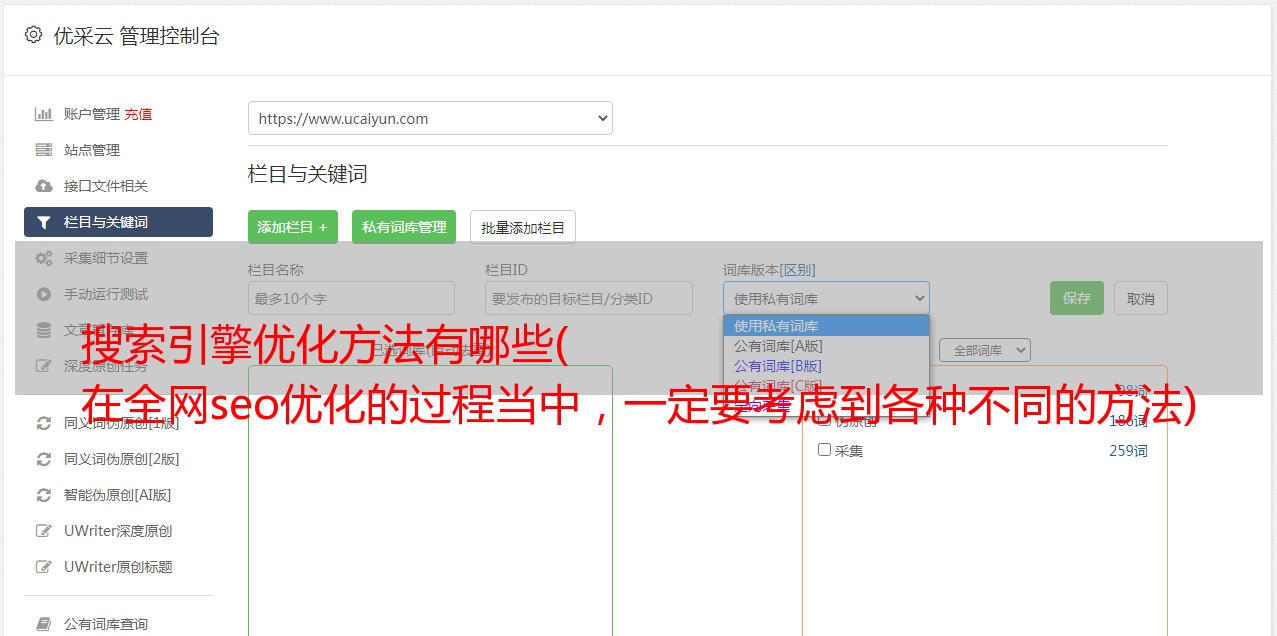Click the 取消 button
The width and height of the screenshot is (1277, 636).
coord(1141,298)
